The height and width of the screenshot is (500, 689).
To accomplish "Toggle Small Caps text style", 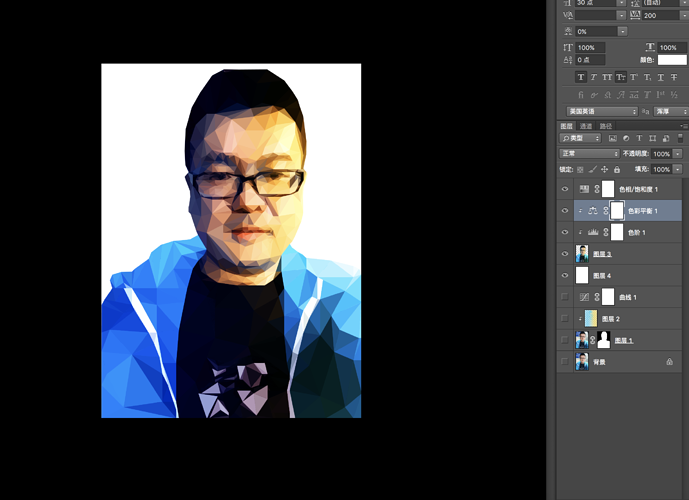I will click(620, 77).
